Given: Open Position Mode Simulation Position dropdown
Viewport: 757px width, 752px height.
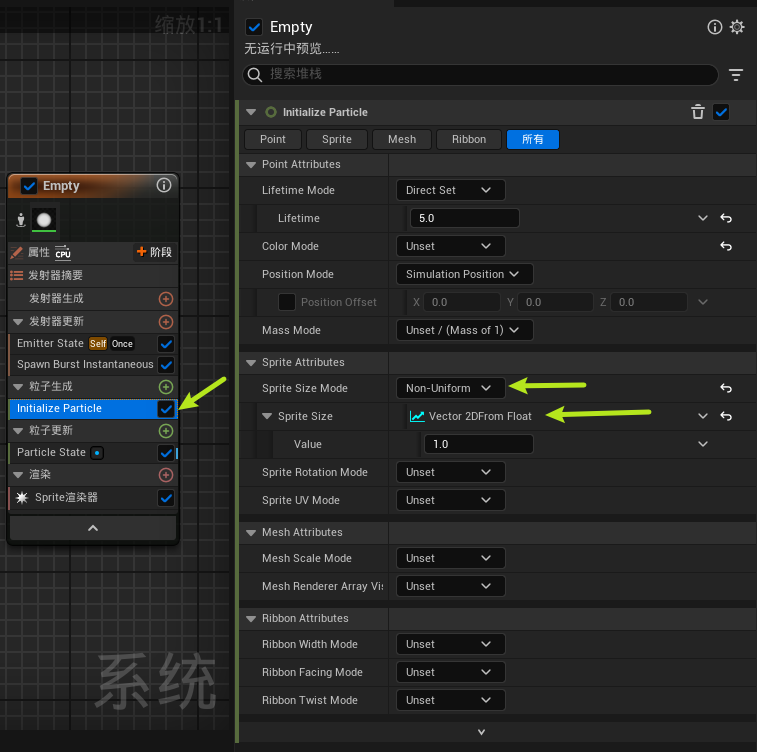Looking at the screenshot, I should coord(464,274).
